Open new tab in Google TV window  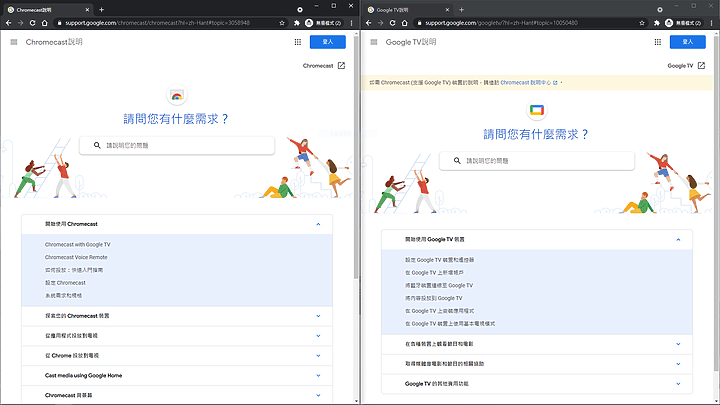coord(461,10)
